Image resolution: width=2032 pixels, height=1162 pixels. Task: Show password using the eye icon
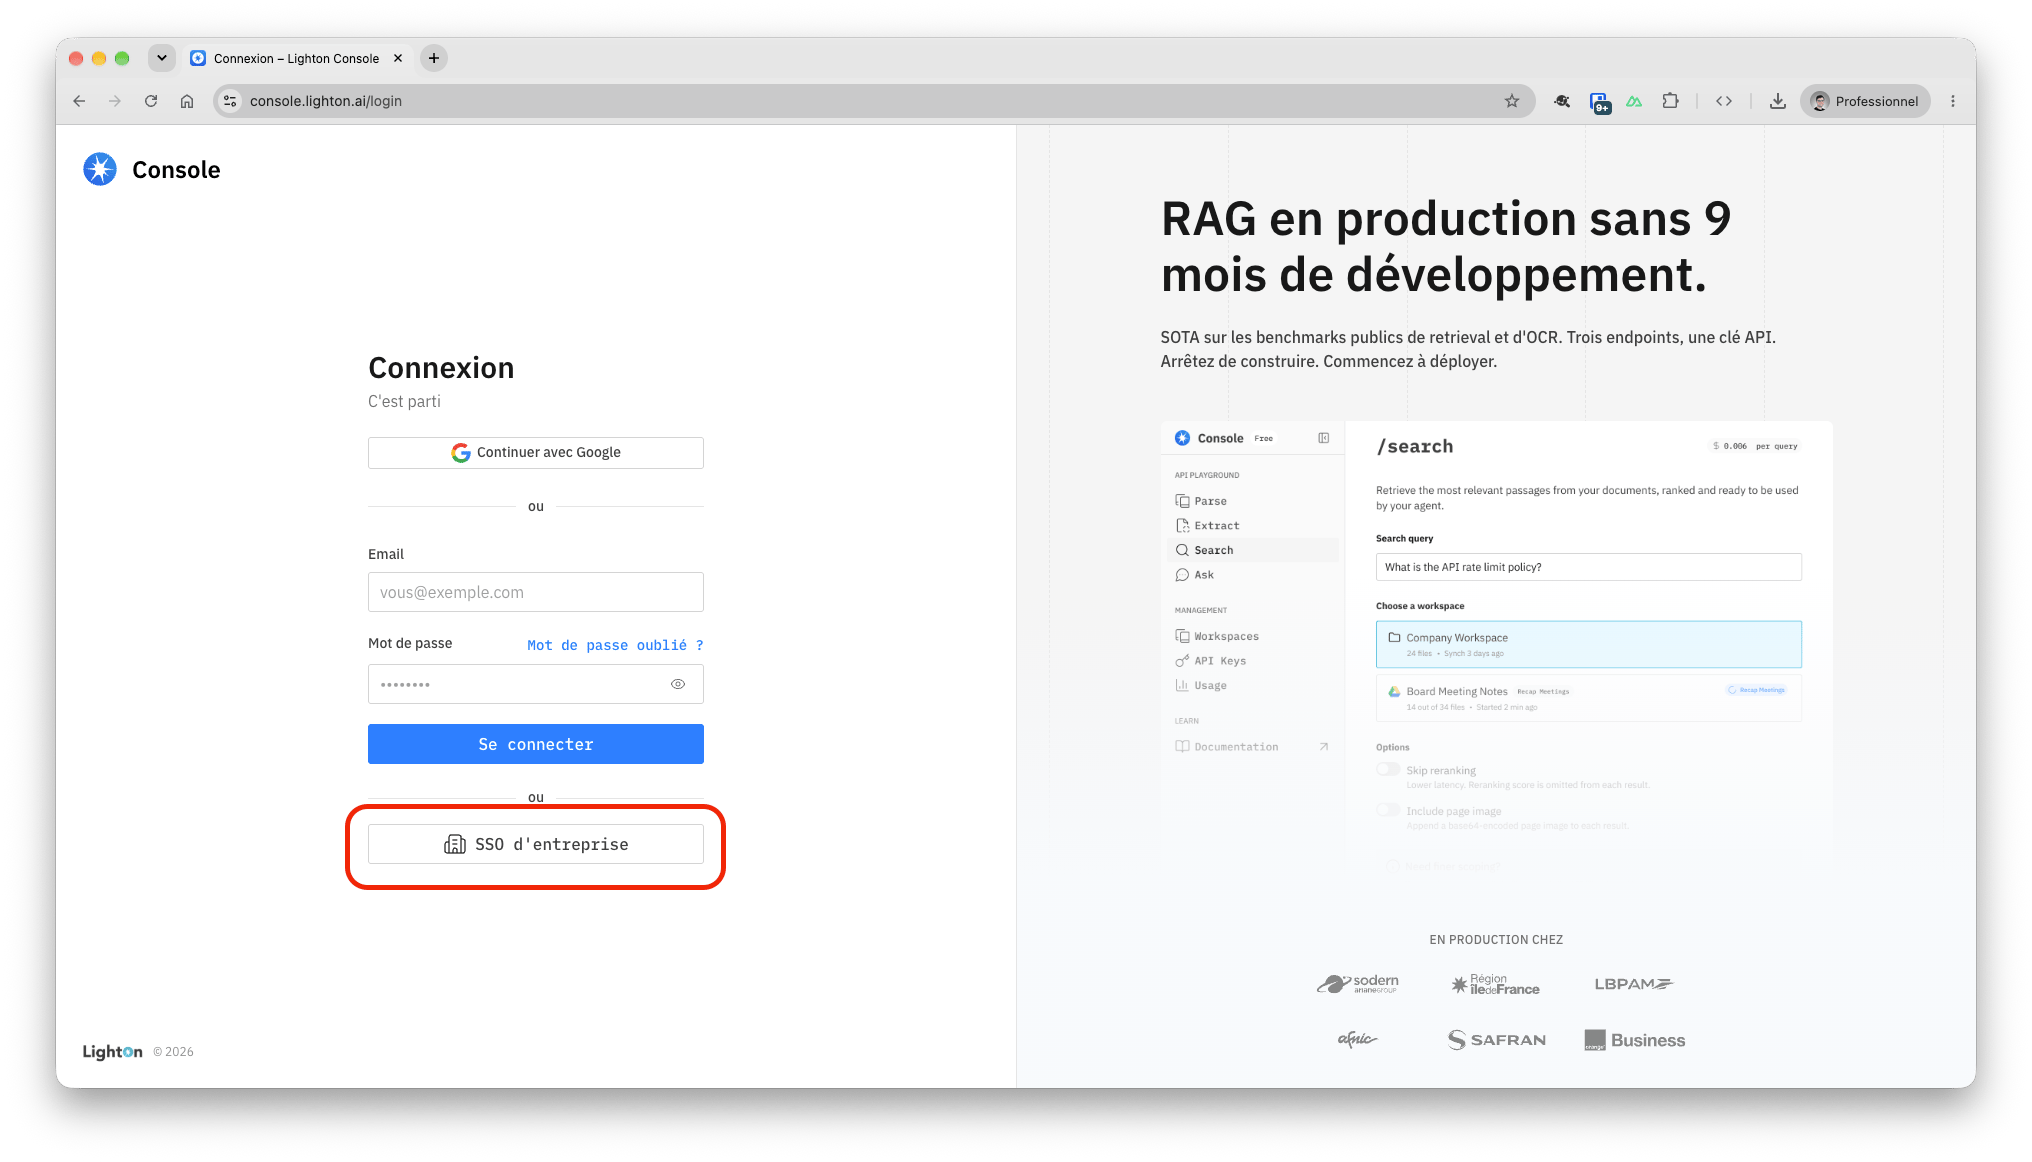678,684
